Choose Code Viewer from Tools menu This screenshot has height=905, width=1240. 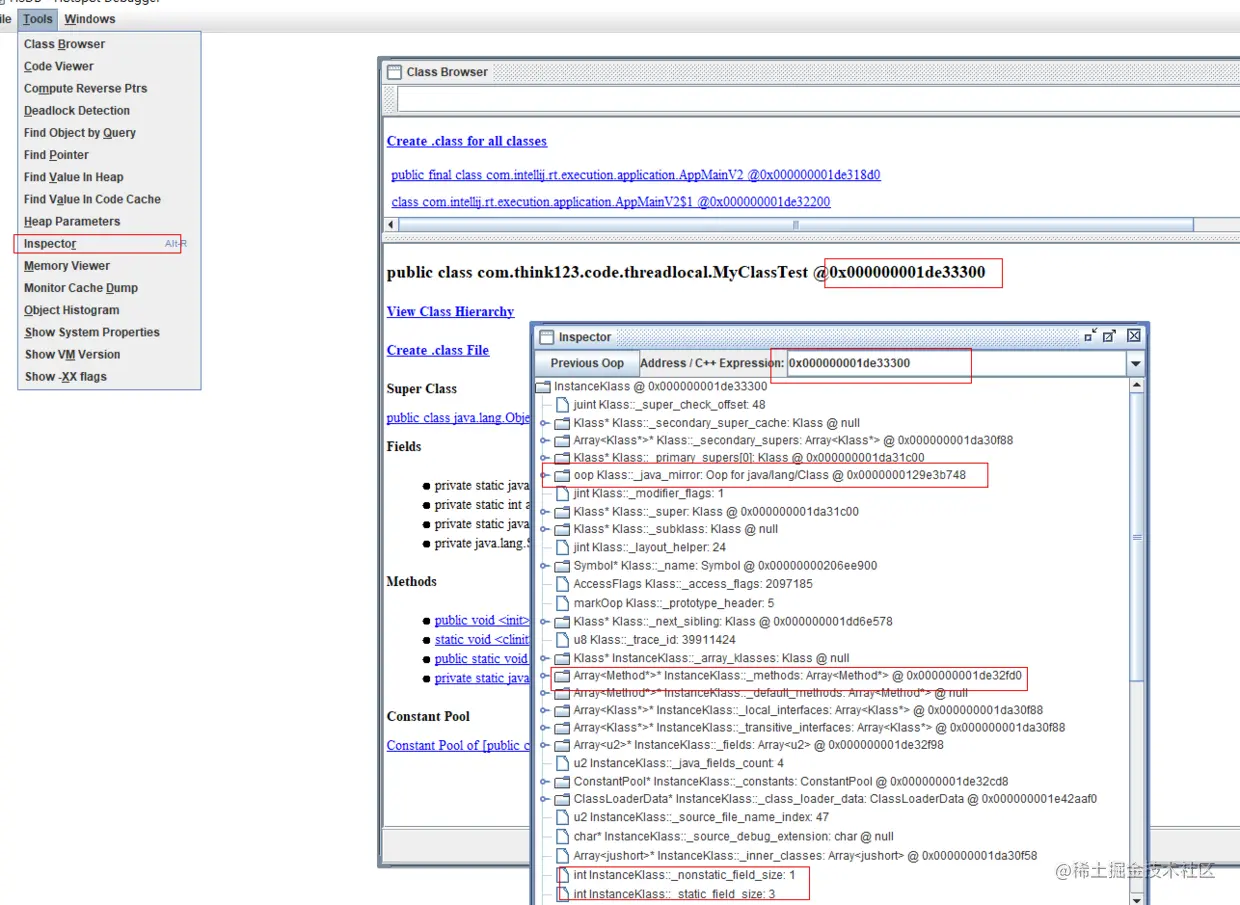109,66
